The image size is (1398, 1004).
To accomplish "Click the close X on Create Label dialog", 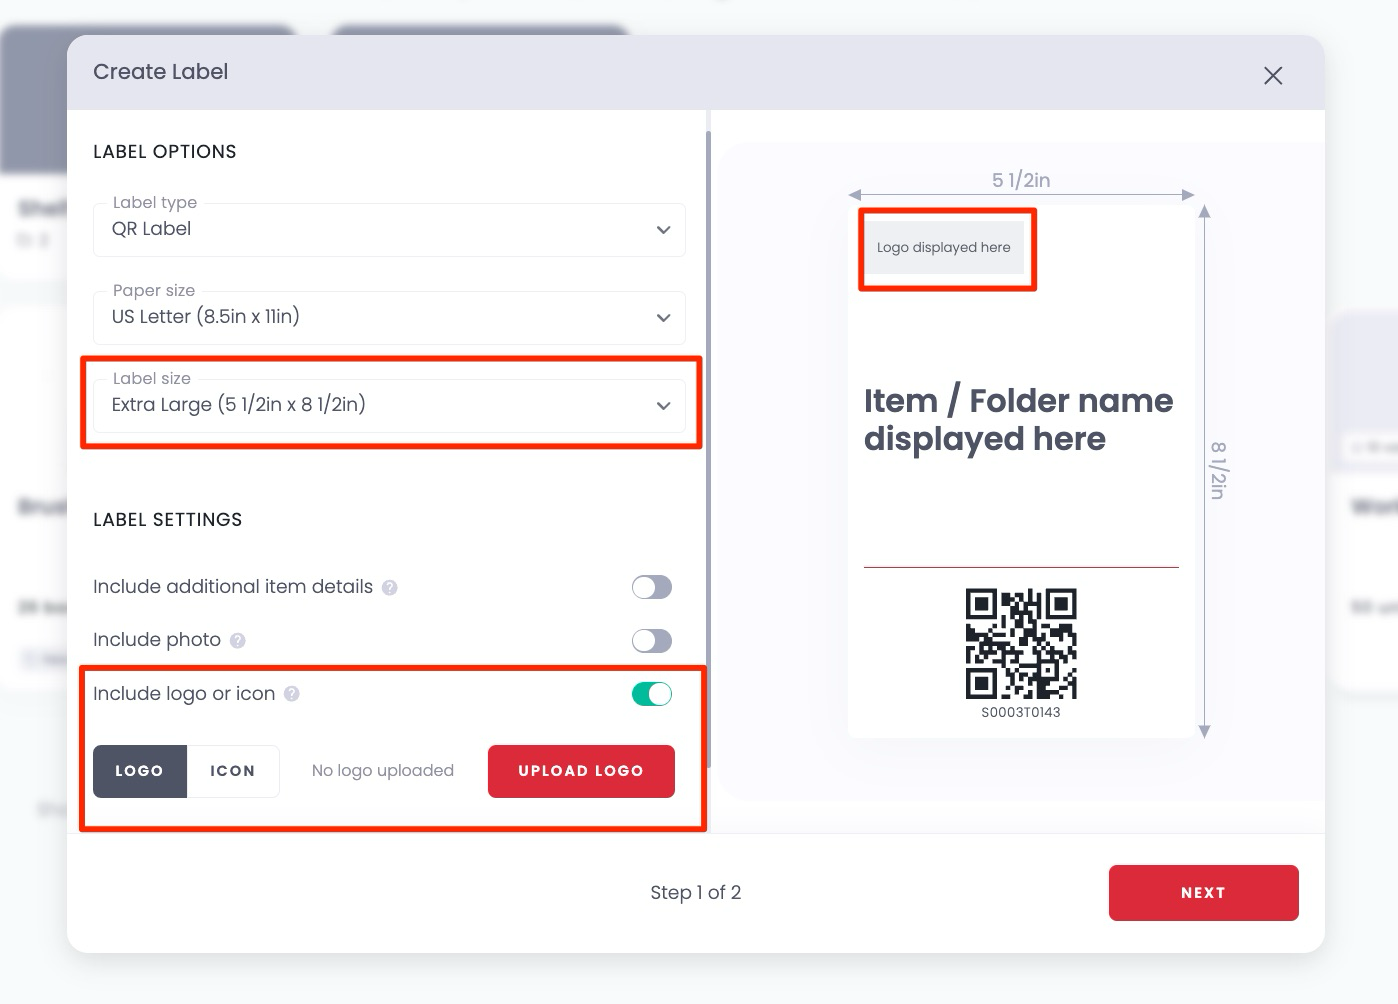I will [1273, 76].
